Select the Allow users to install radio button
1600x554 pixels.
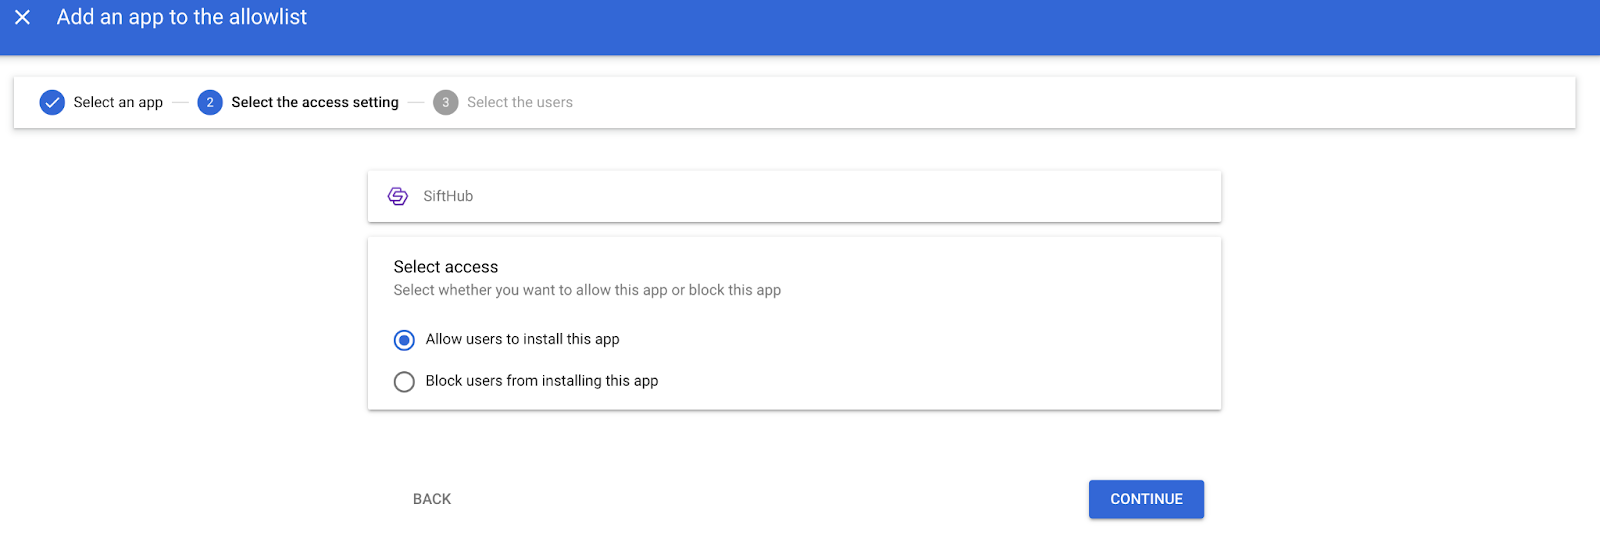(x=404, y=340)
